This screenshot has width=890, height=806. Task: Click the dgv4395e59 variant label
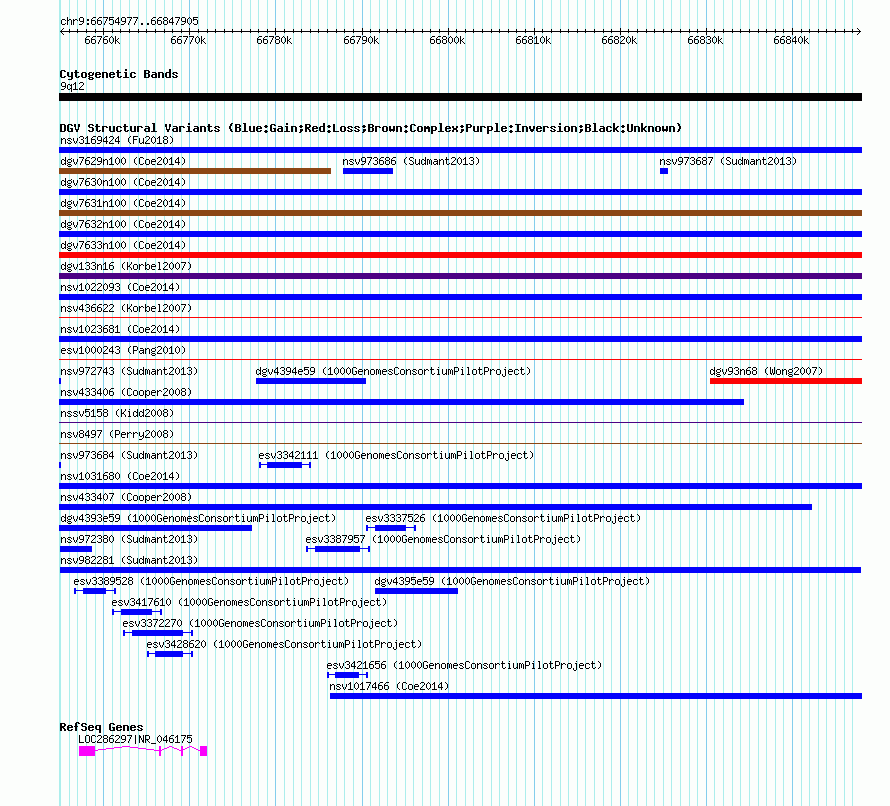point(512,581)
